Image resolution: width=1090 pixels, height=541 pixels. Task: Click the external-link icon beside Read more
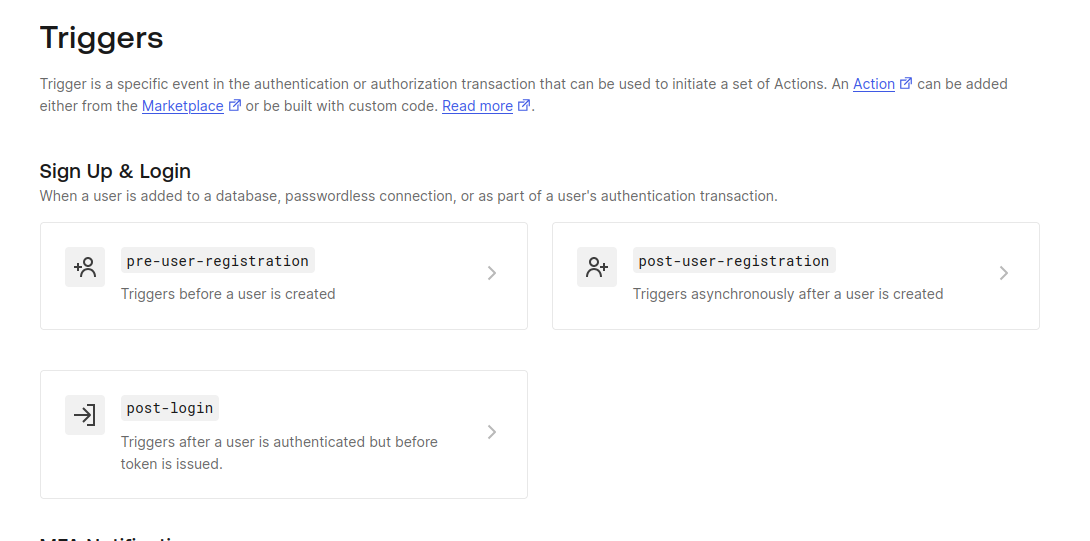tap(524, 105)
